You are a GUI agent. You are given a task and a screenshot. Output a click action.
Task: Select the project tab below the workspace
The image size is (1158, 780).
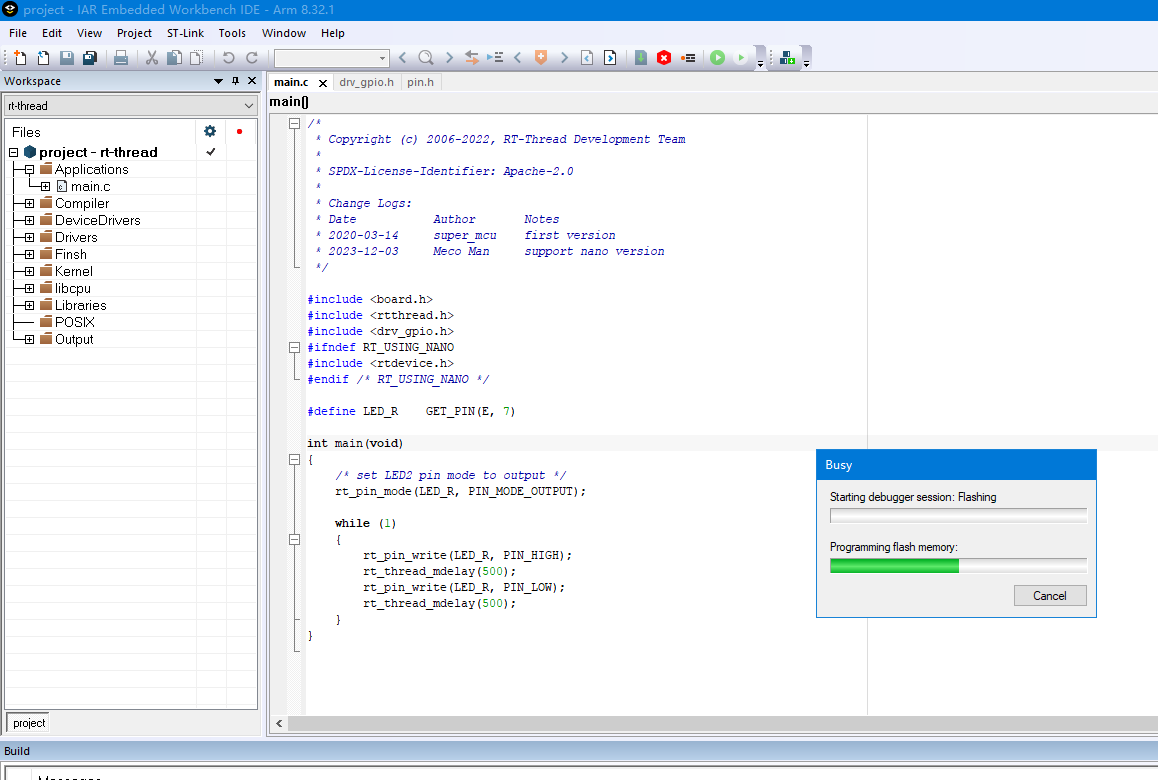(29, 723)
